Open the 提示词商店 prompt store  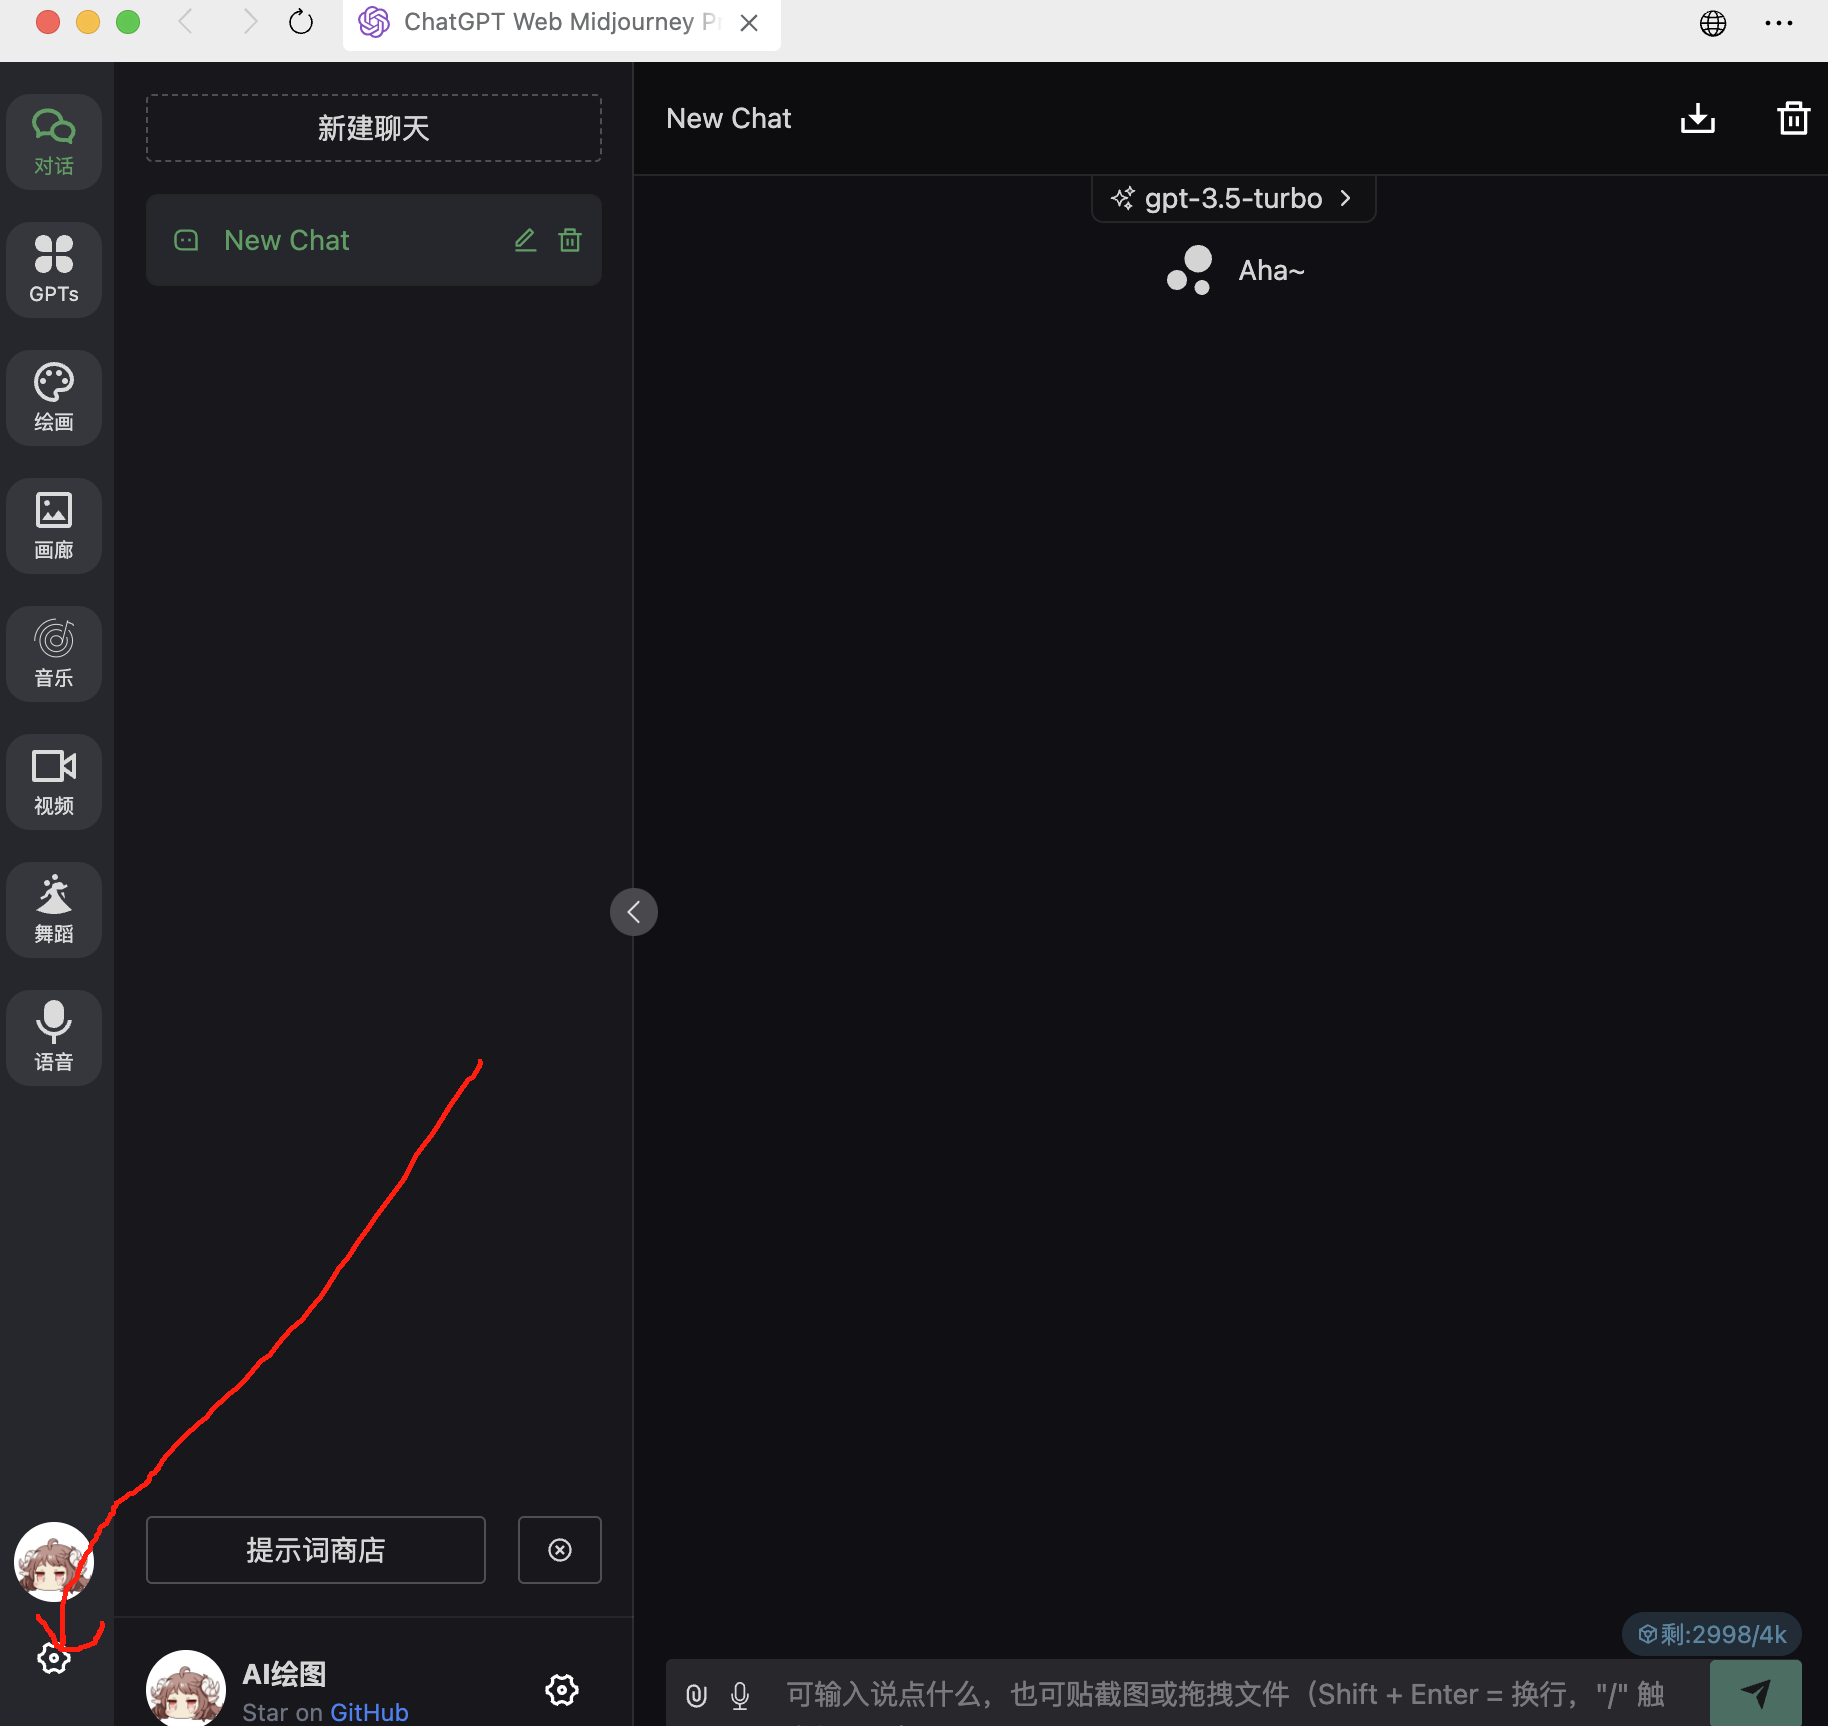(316, 1550)
